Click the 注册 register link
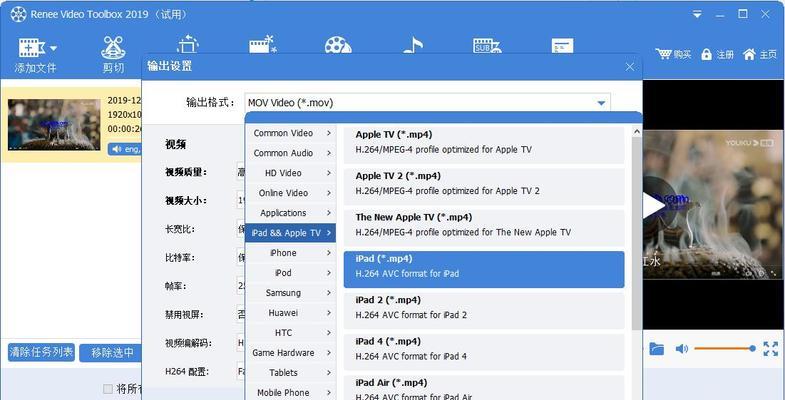785x400 pixels. click(x=724, y=55)
